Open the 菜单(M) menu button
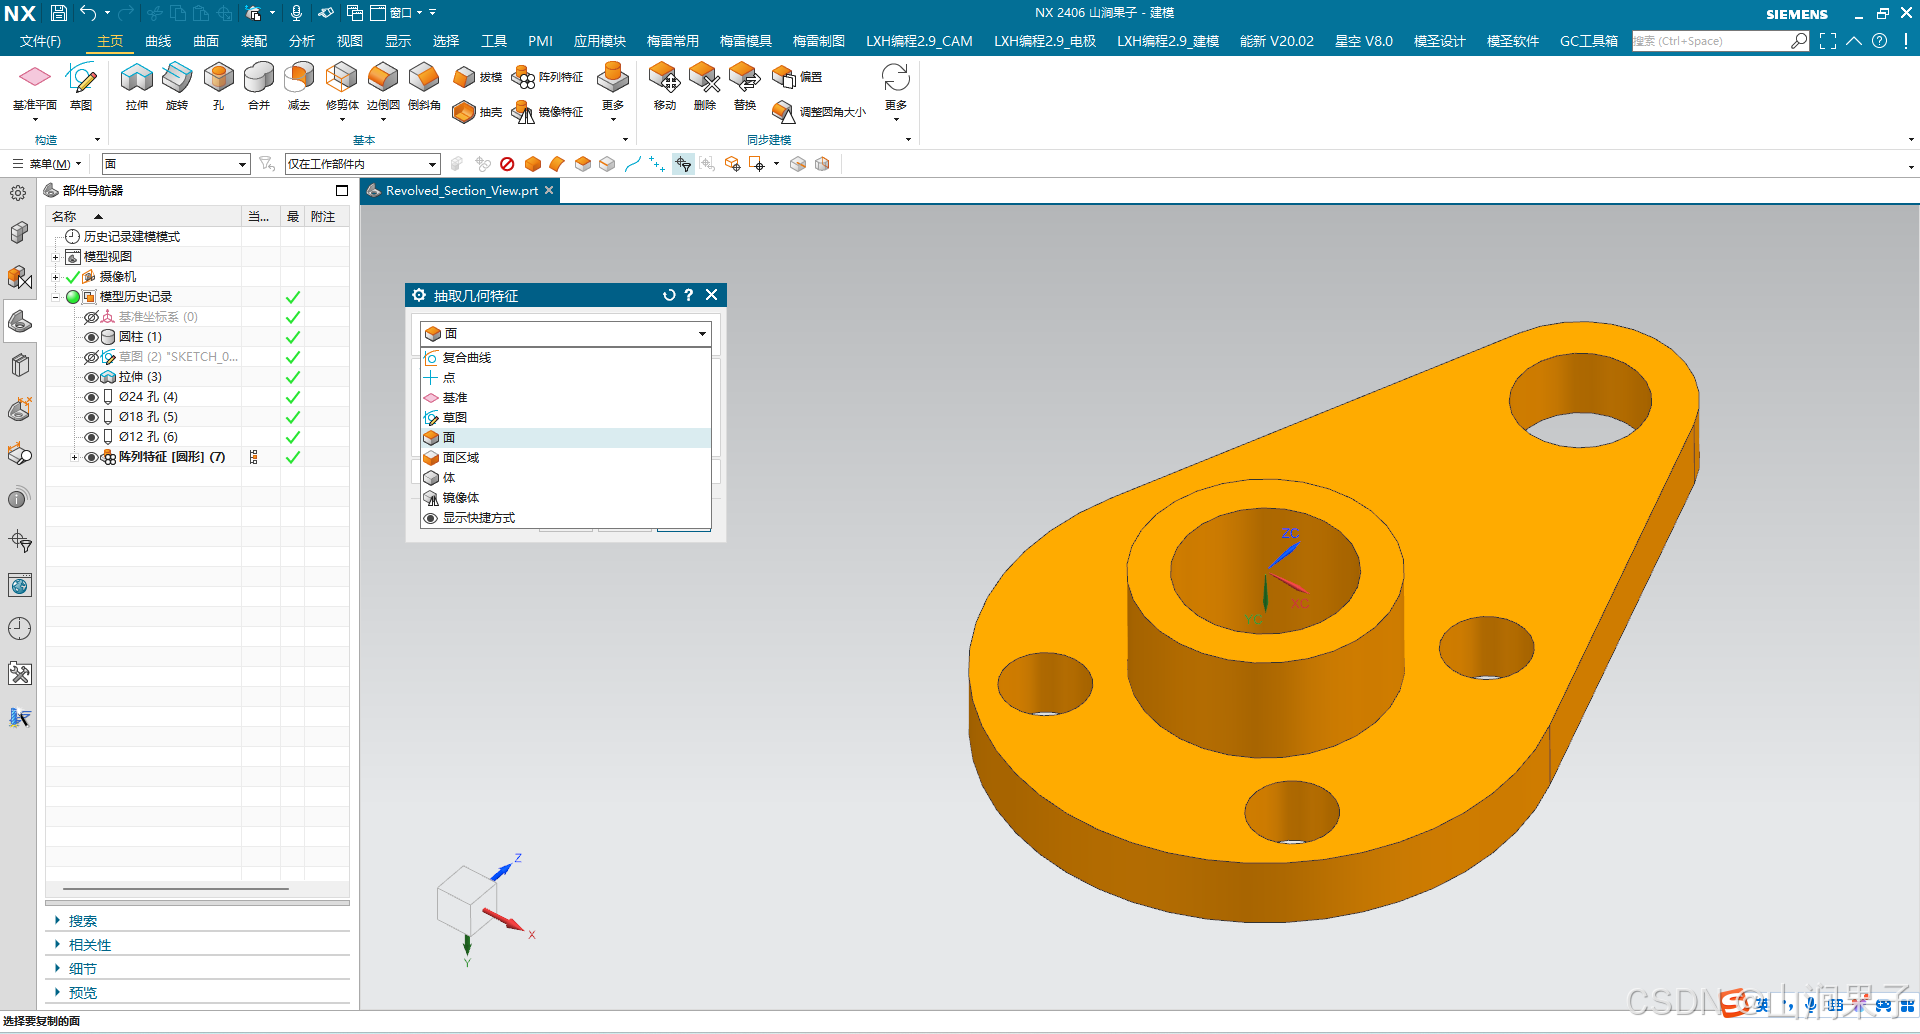The width and height of the screenshot is (1920, 1034). coord(47,164)
